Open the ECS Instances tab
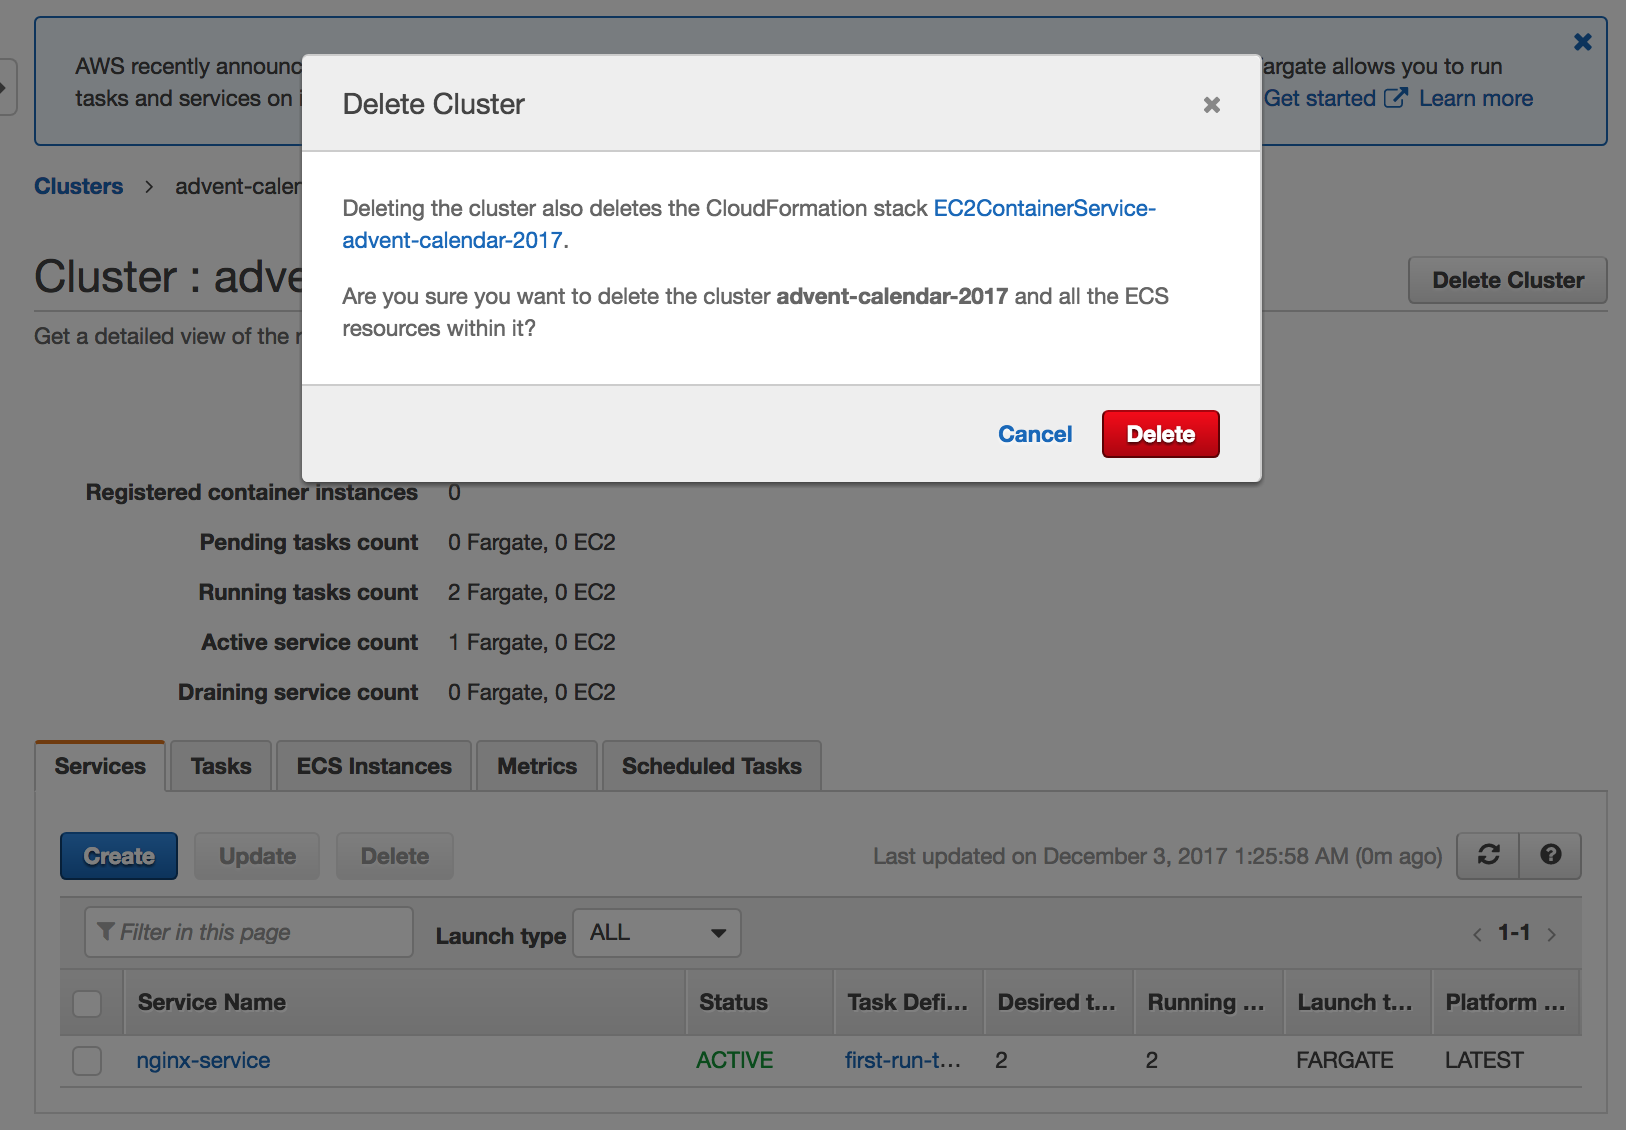The image size is (1626, 1130). point(374,766)
